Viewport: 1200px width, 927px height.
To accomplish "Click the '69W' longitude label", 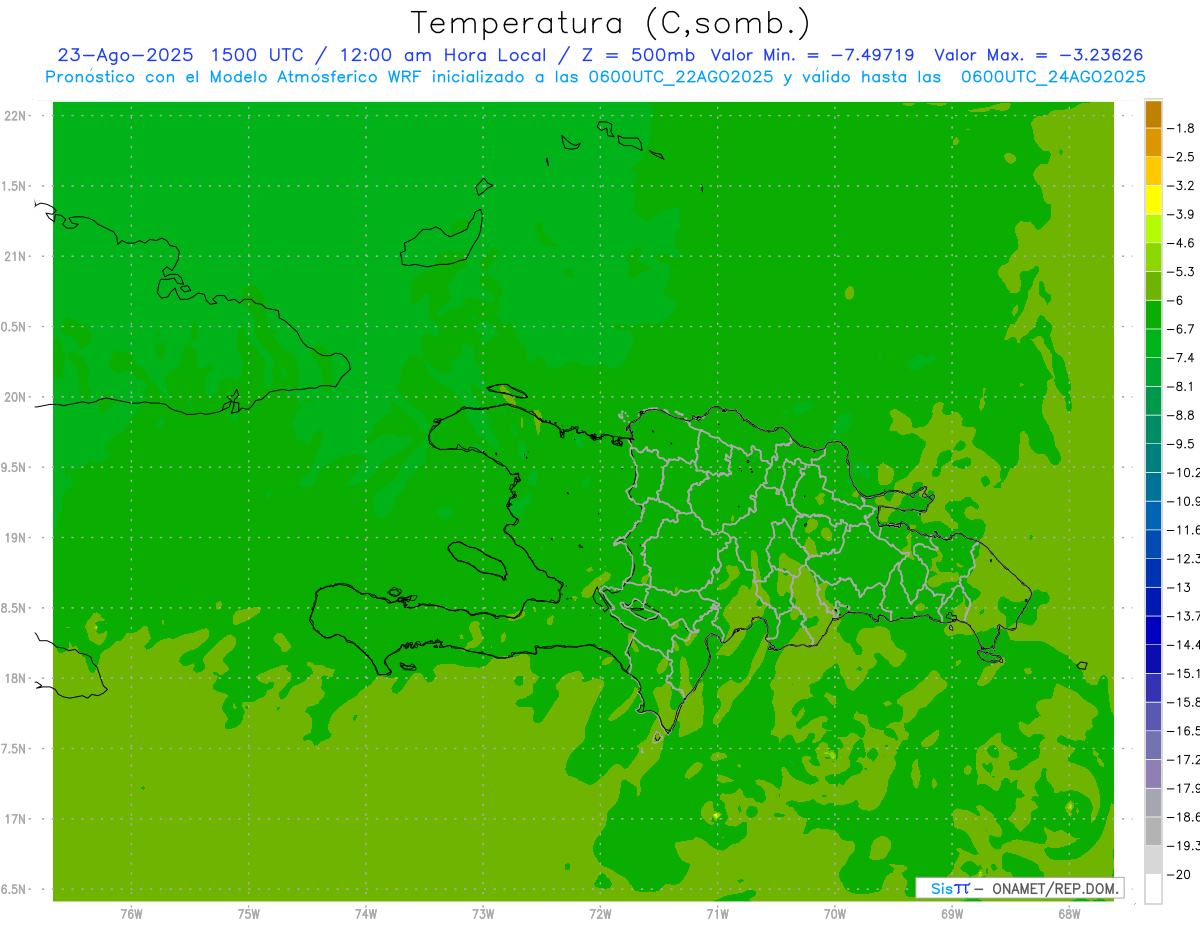I will coord(952,913).
